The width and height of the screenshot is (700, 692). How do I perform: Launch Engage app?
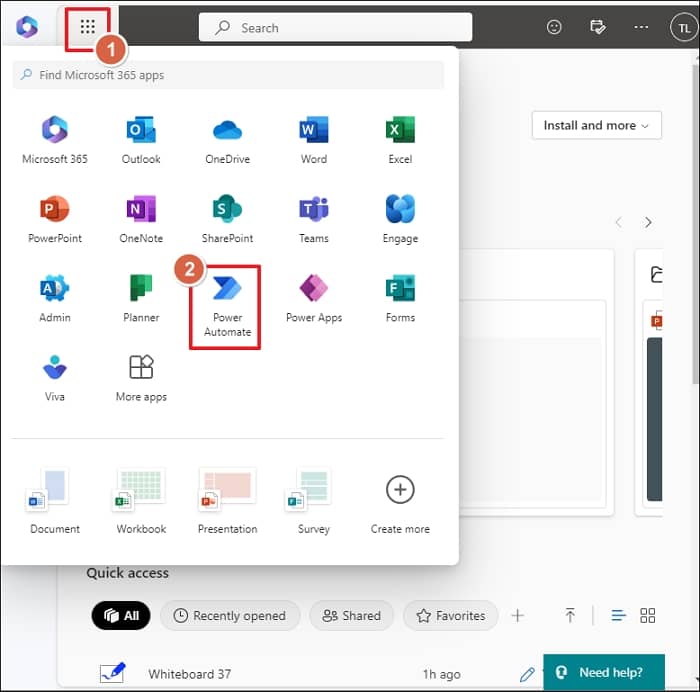[400, 219]
